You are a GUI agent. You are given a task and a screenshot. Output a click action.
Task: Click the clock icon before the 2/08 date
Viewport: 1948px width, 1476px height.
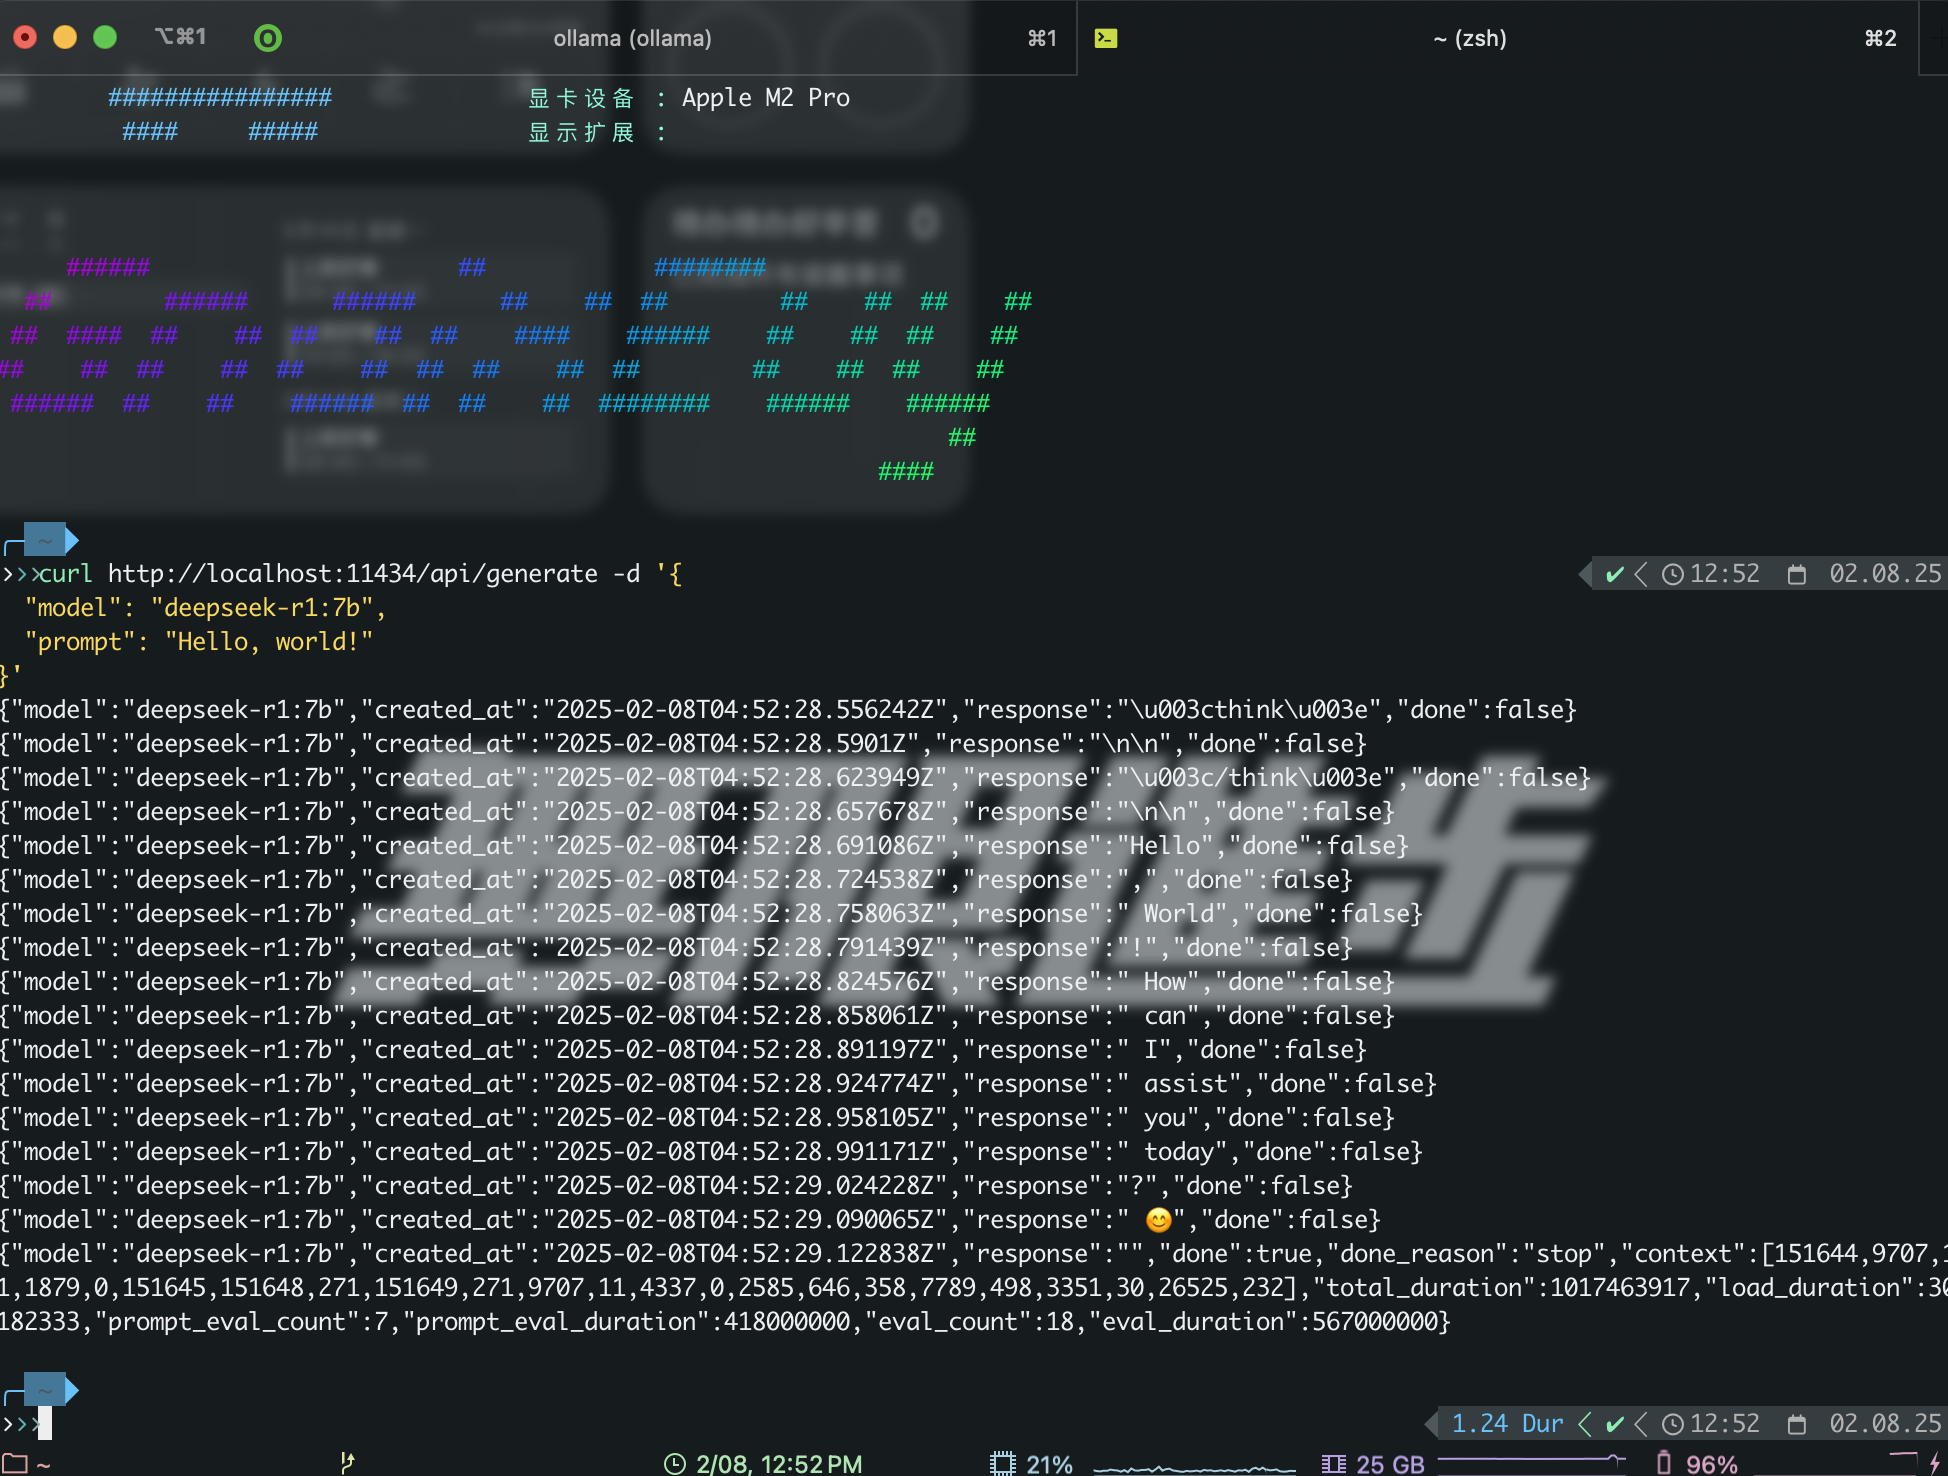tap(676, 1462)
